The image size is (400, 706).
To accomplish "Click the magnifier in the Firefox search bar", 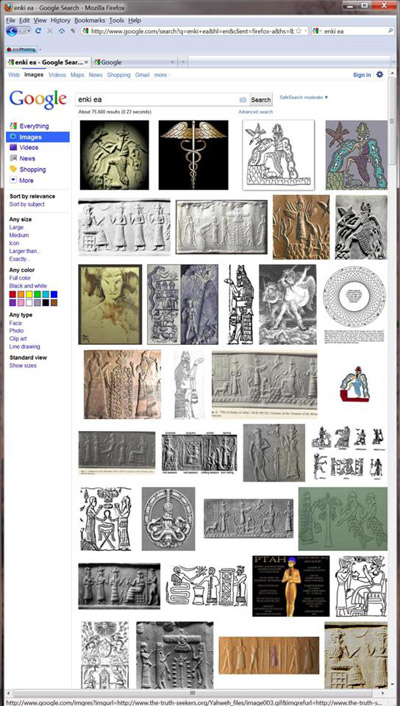I will coord(391,31).
